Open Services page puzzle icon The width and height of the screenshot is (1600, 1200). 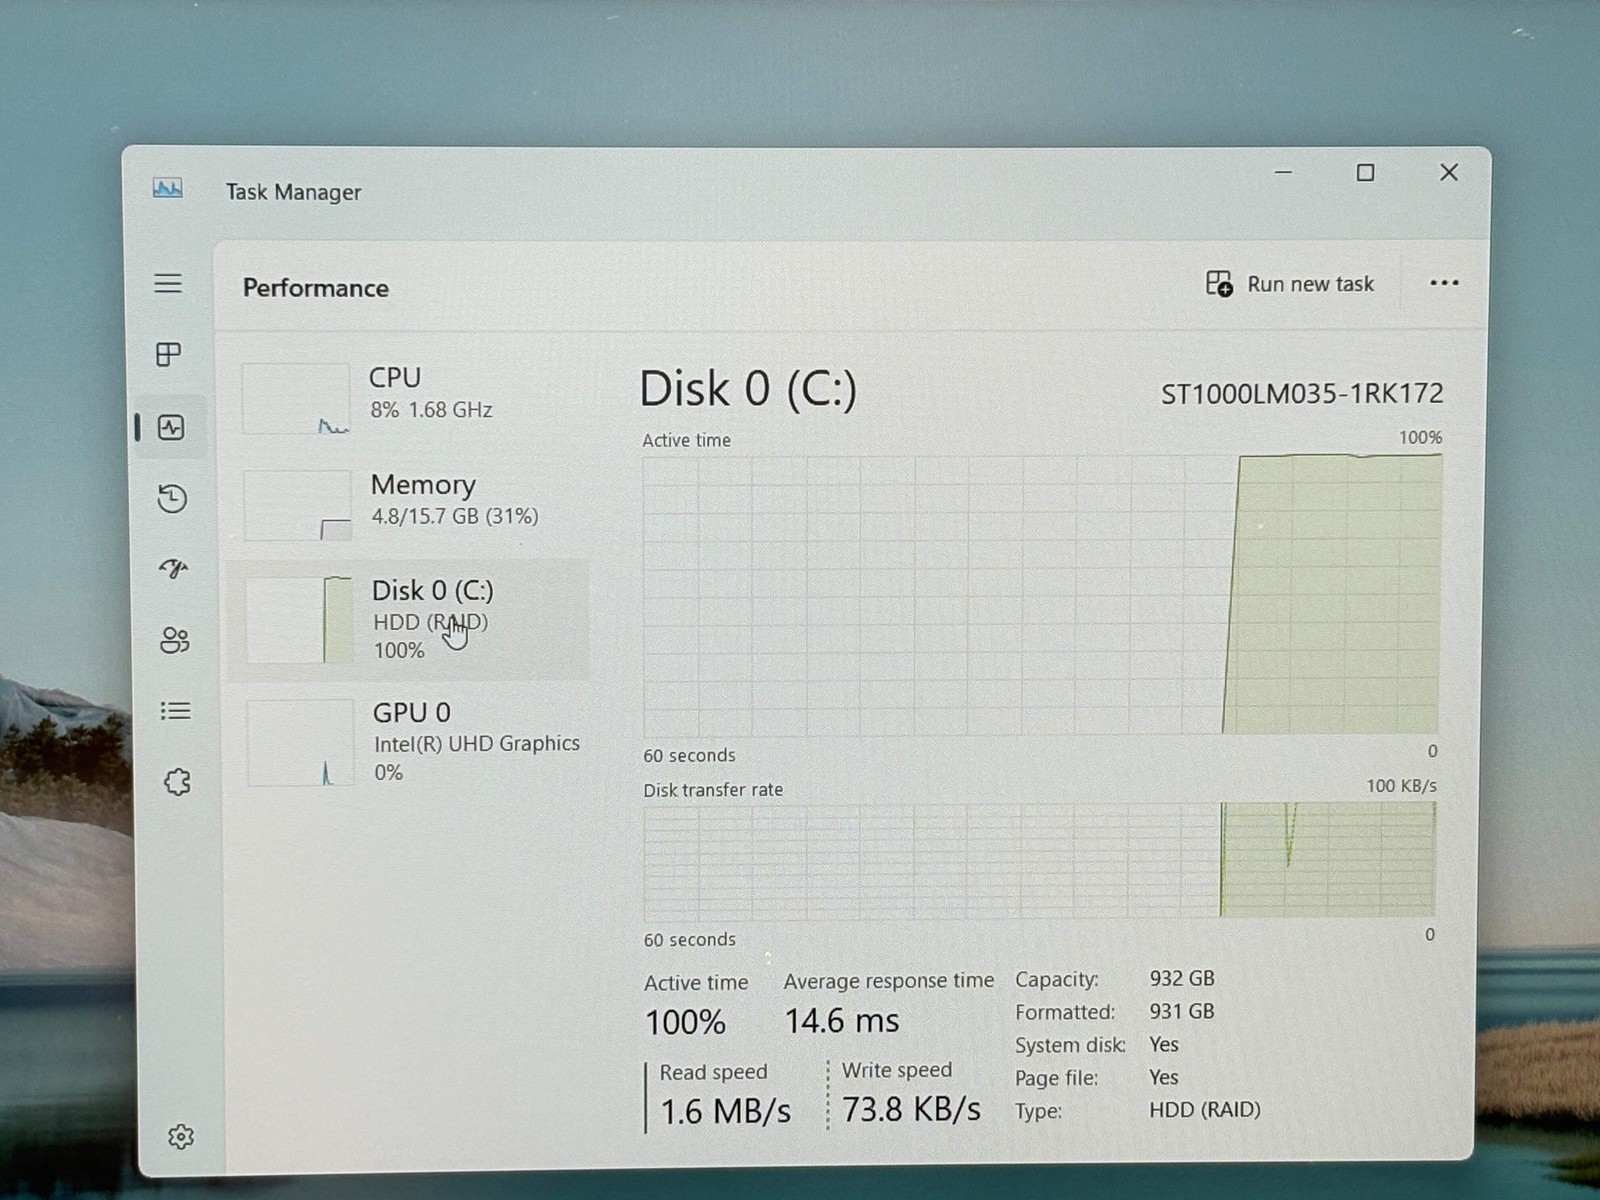[x=177, y=782]
